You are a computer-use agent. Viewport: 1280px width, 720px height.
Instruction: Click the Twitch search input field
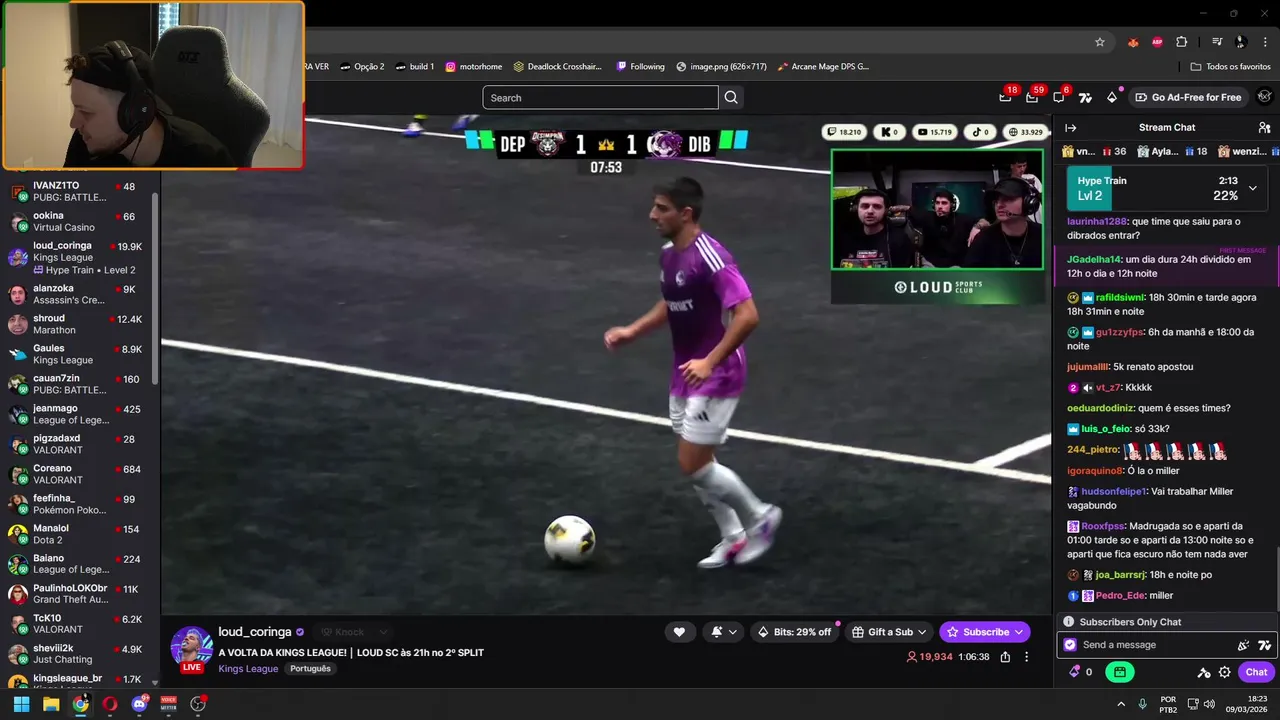coord(600,97)
